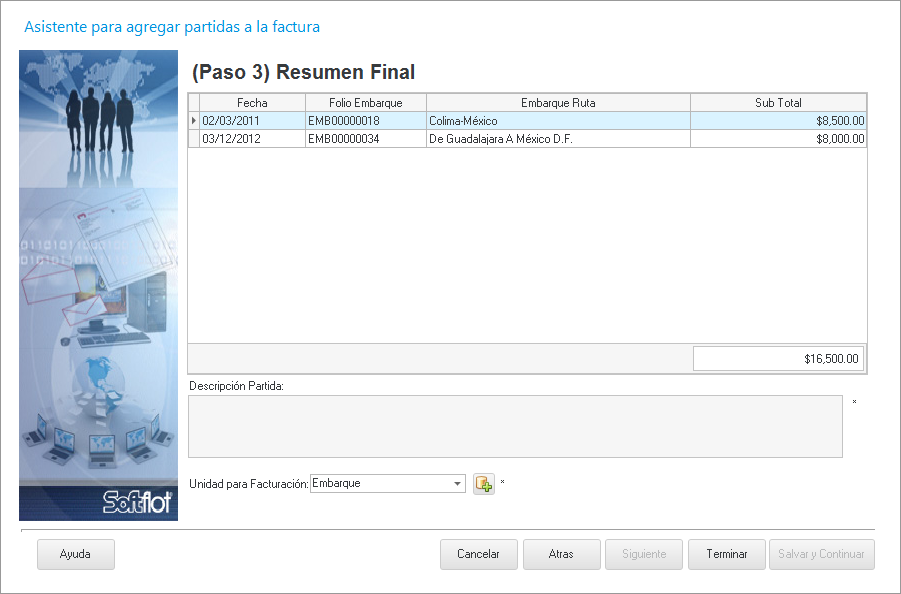
Task: Focus the Descripción Partida text area
Action: click(515, 426)
